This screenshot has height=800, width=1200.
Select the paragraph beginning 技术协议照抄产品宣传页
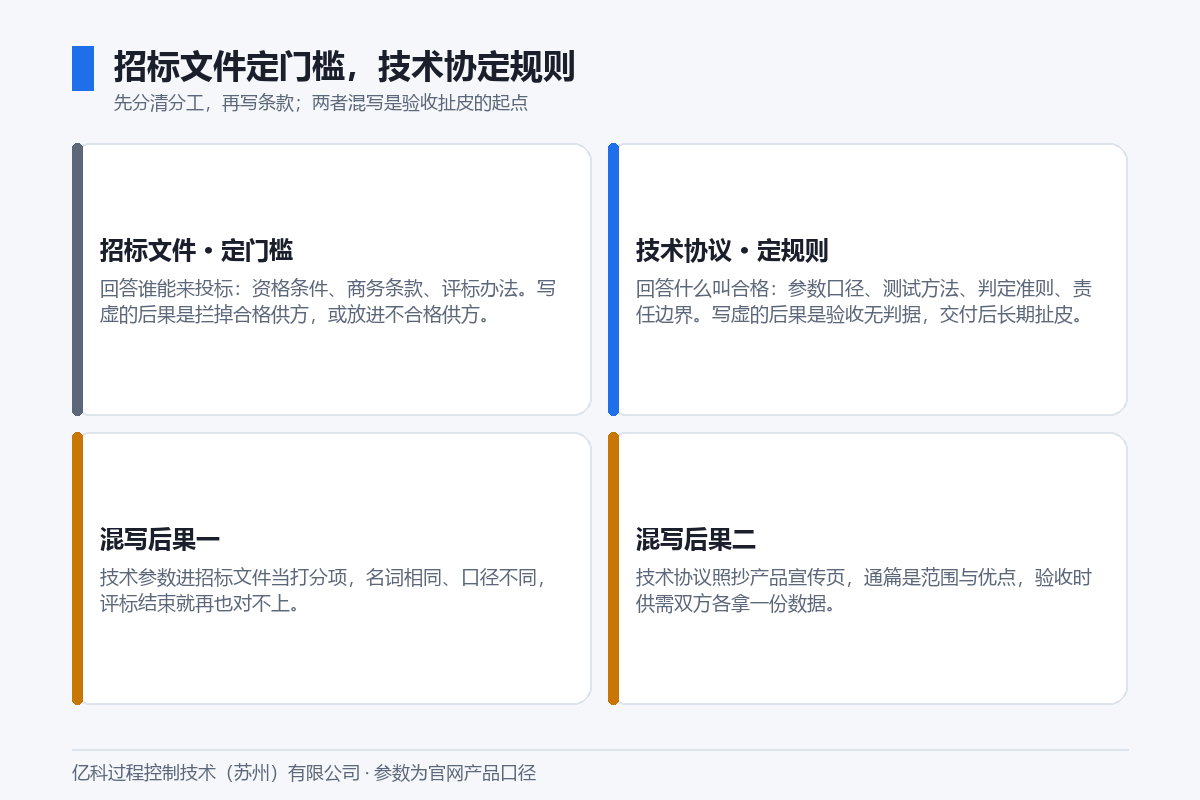[864, 591]
